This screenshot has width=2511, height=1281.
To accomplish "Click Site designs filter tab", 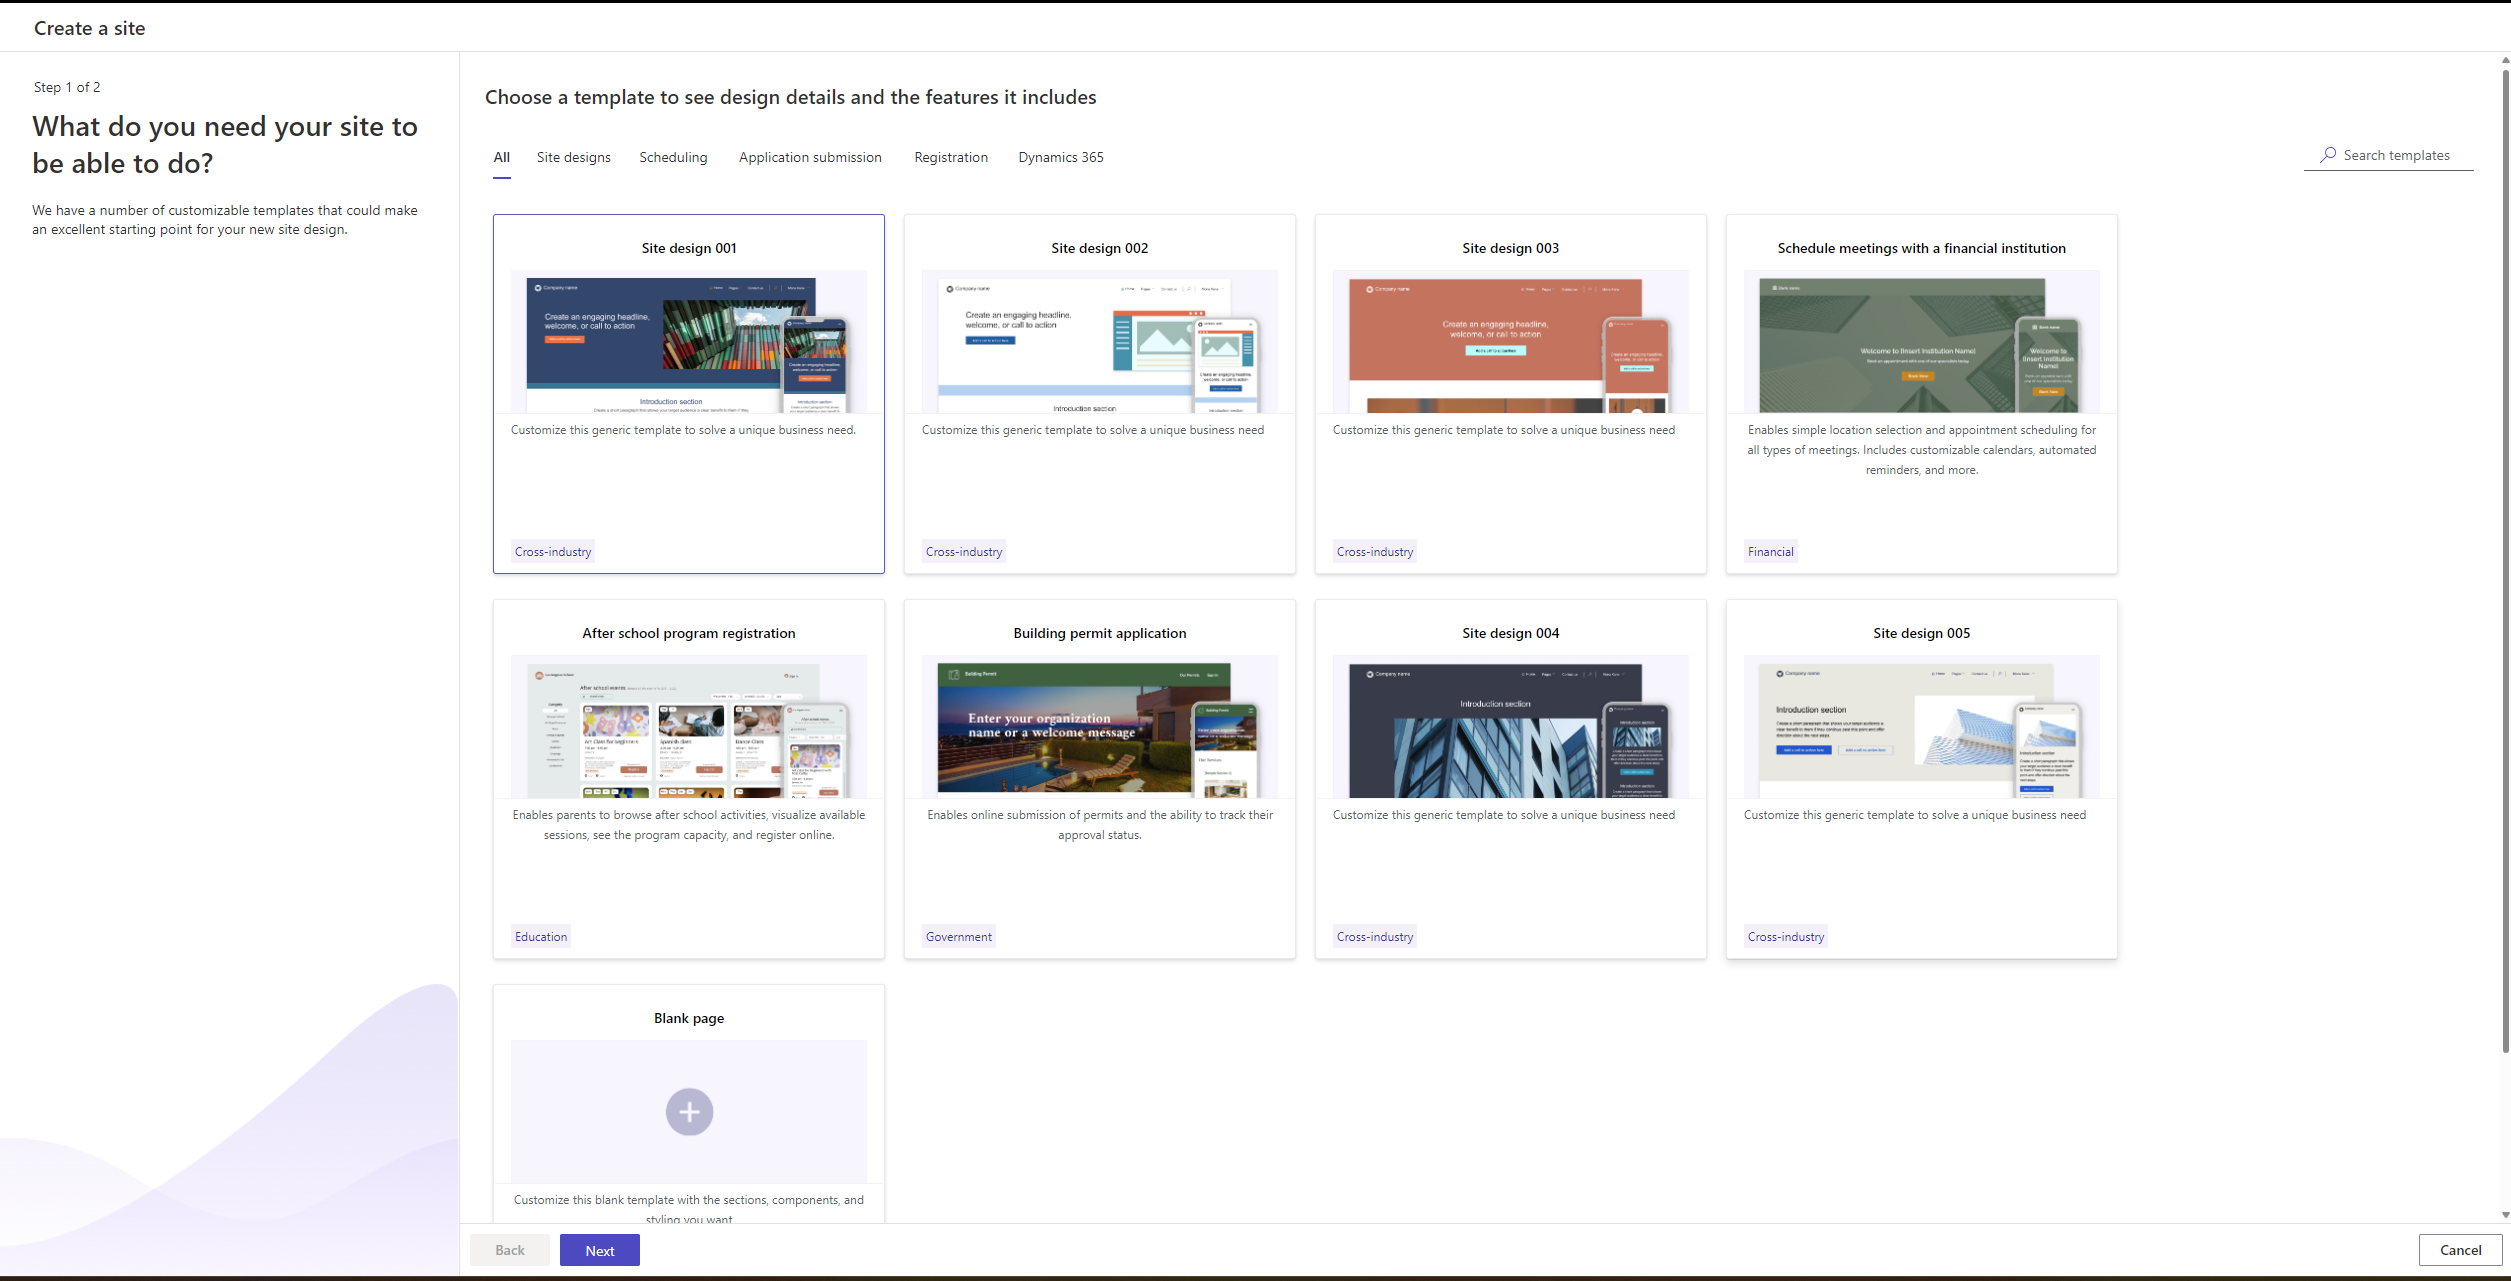I will click(x=572, y=155).
